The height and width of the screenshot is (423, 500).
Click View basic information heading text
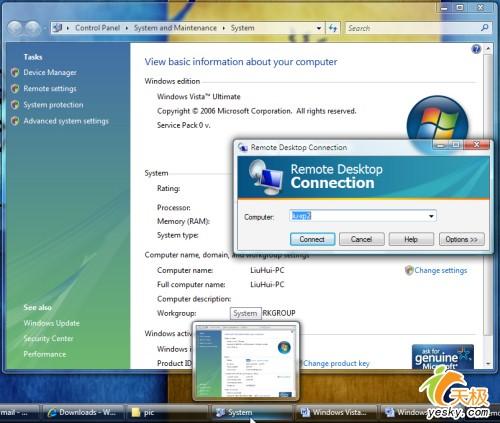tap(241, 62)
